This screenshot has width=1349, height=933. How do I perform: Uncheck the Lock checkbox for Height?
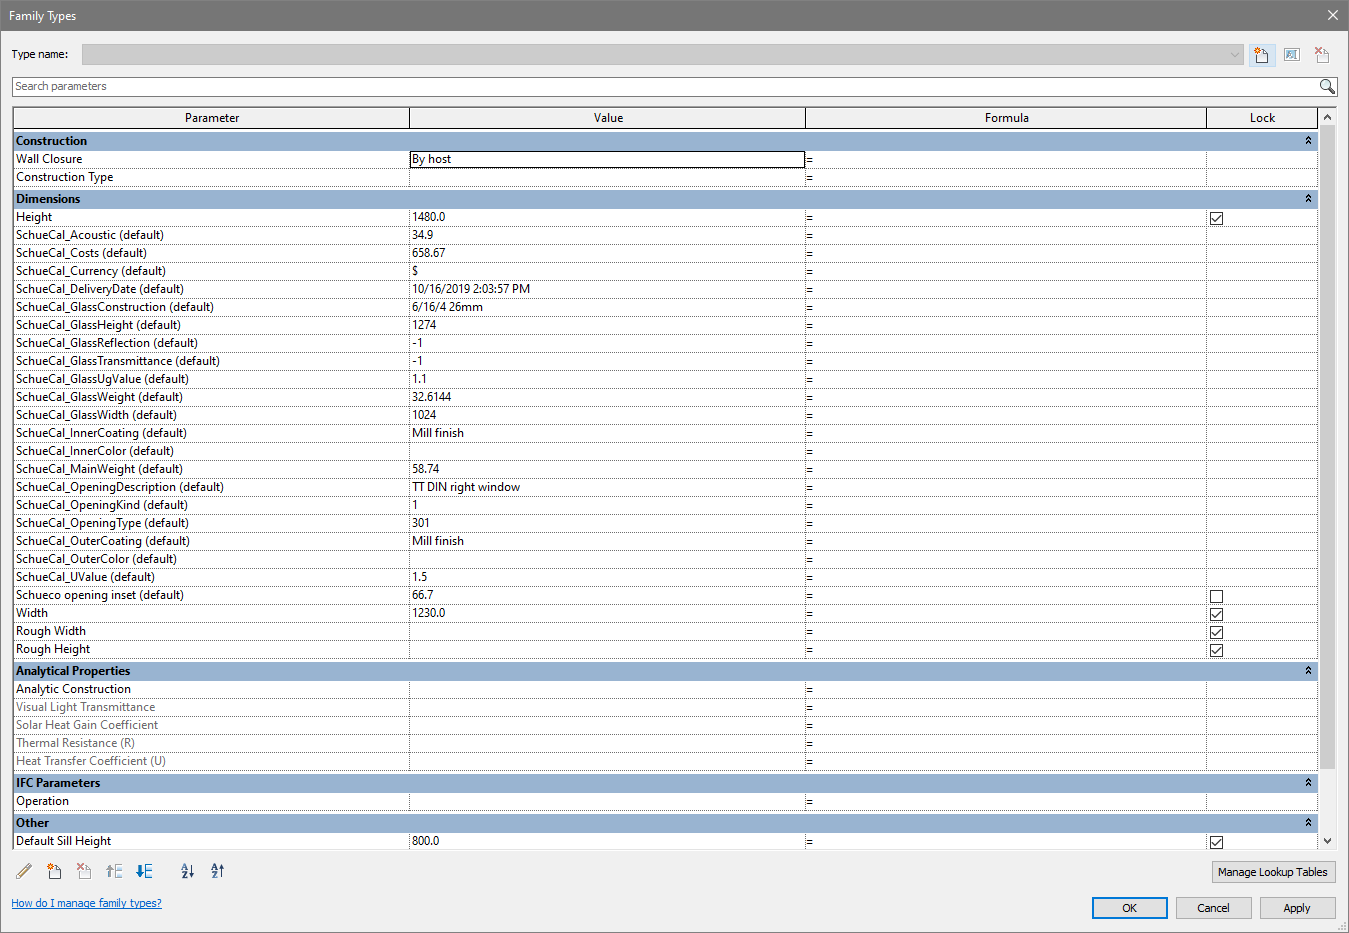(1216, 218)
